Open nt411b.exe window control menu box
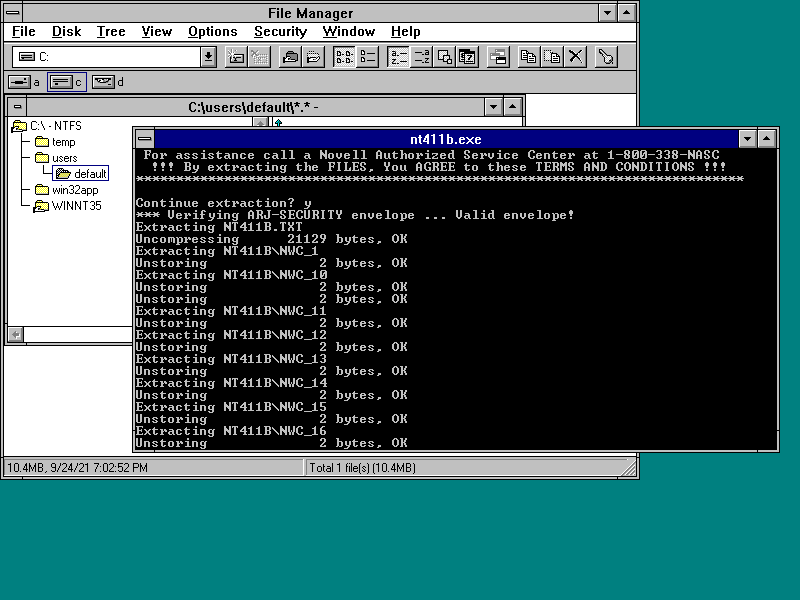 (145, 139)
